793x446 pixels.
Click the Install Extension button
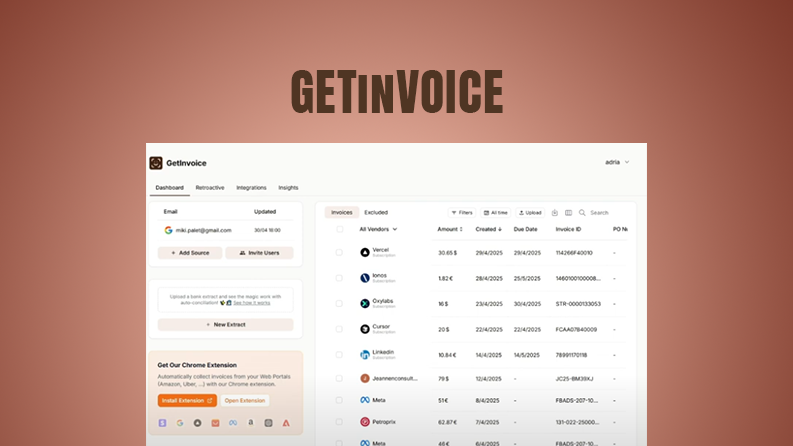pyautogui.click(x=187, y=400)
